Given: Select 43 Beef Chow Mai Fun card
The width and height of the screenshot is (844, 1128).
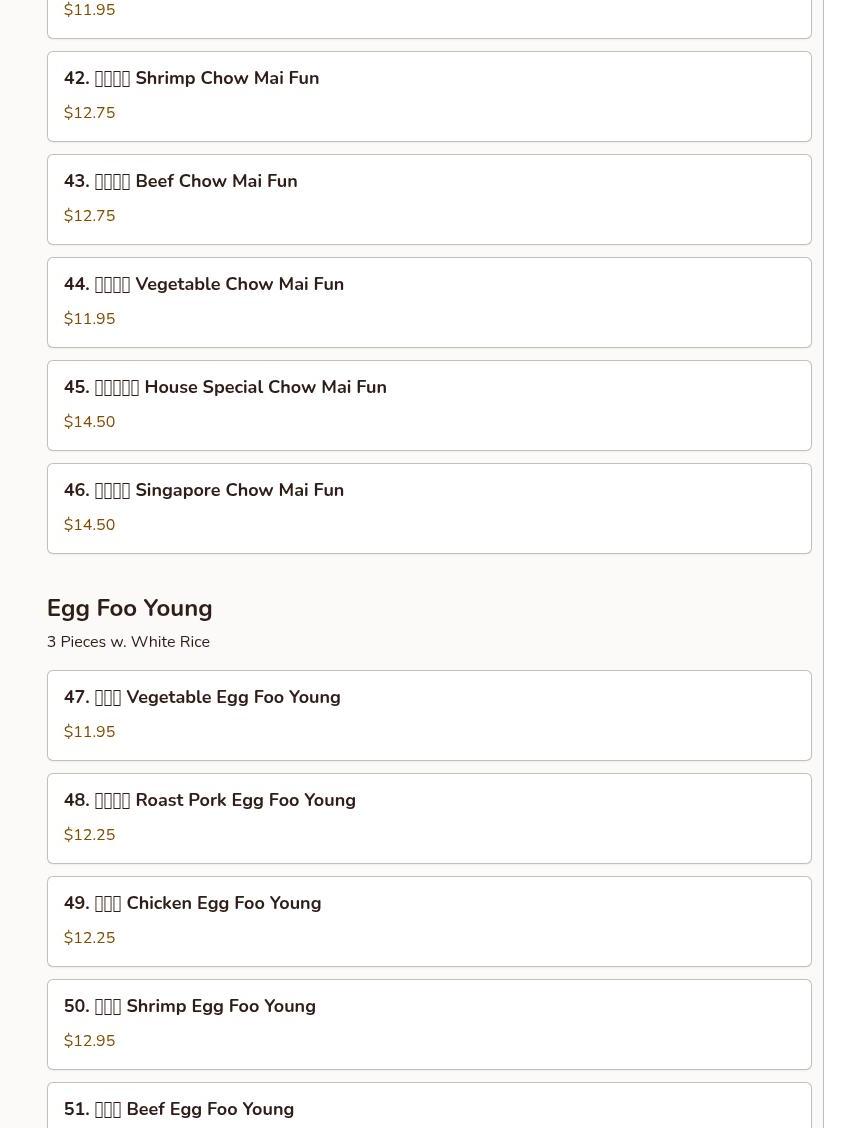Looking at the screenshot, I should pos(428,199).
